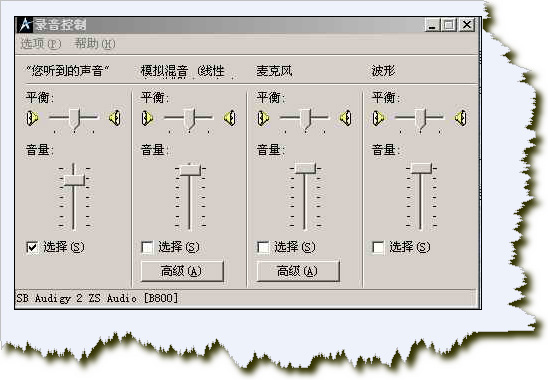The width and height of the screenshot is (548, 380).
Task: Click right speaker icon in 模拟混音 balance
Action: [230, 118]
